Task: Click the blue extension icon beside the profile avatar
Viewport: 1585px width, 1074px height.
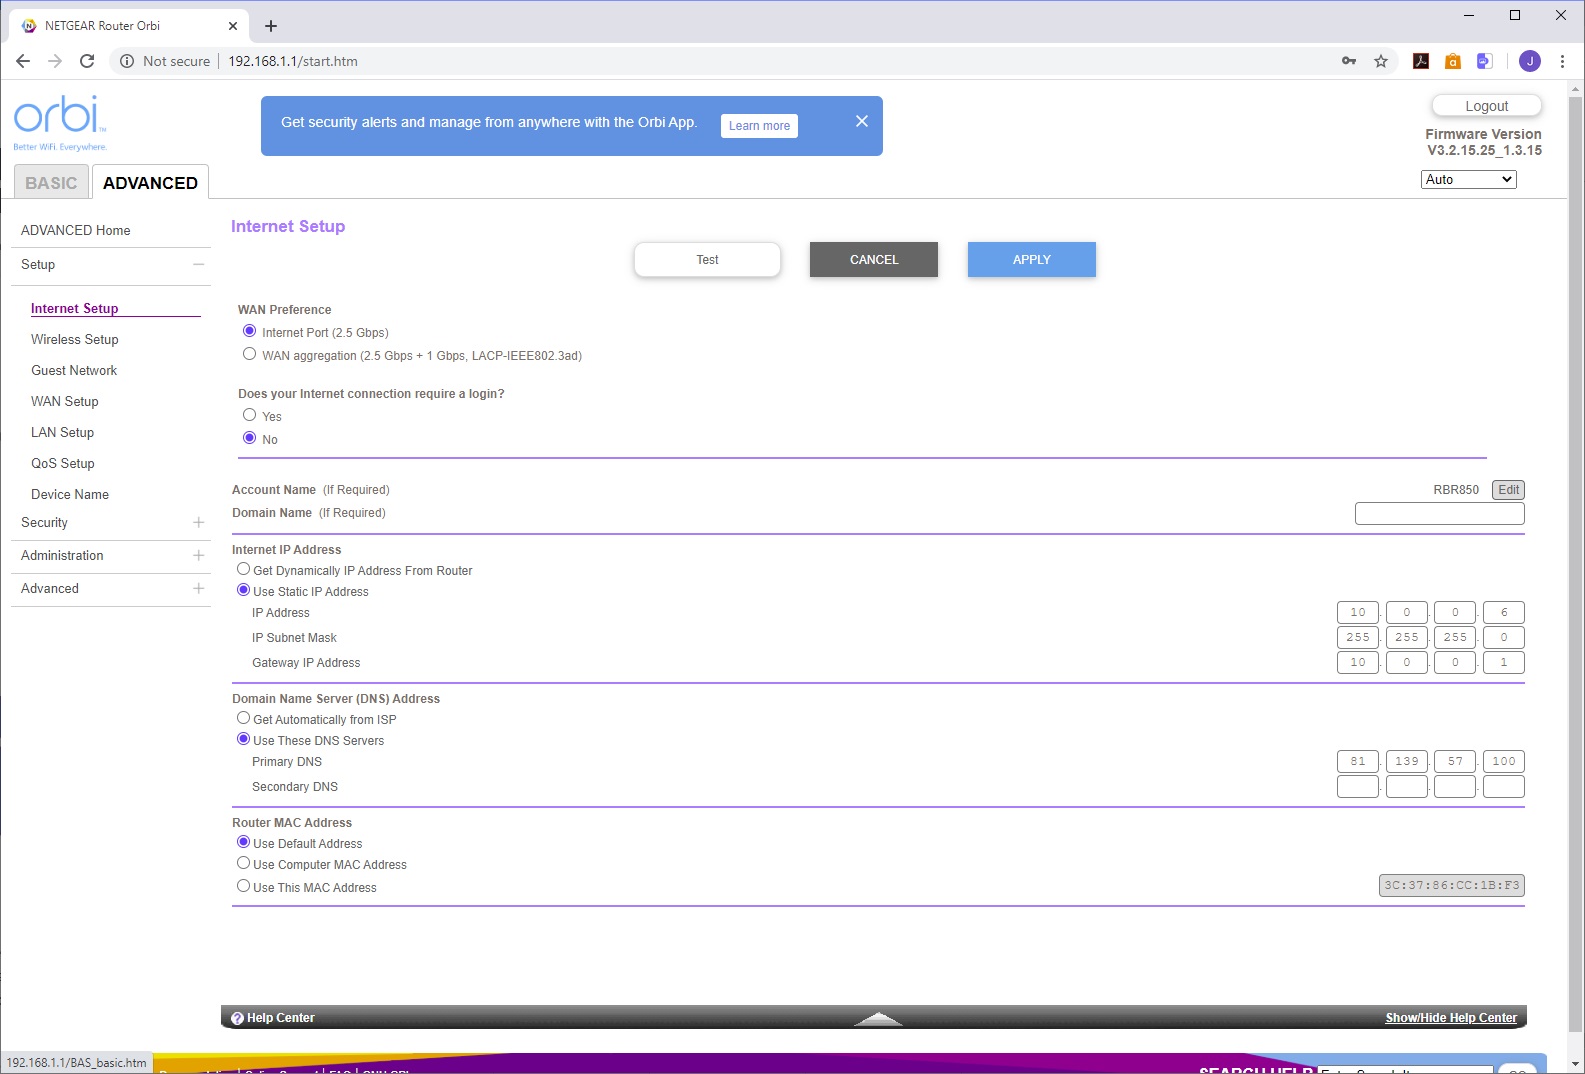Action: click(1485, 61)
